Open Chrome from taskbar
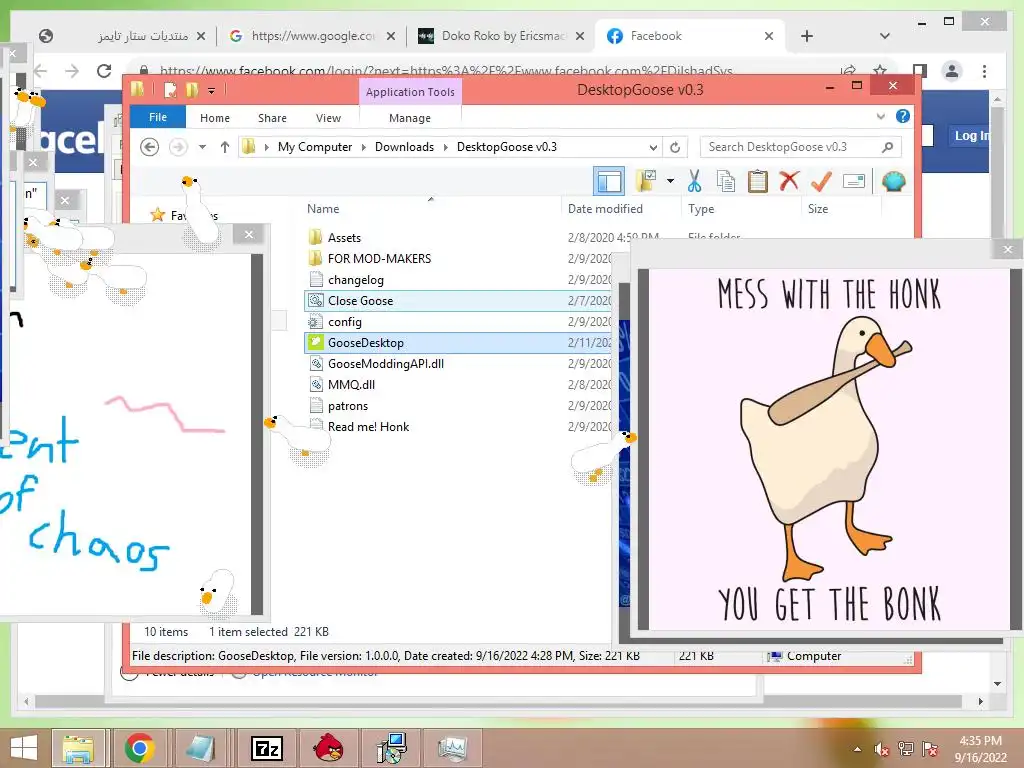 139,748
